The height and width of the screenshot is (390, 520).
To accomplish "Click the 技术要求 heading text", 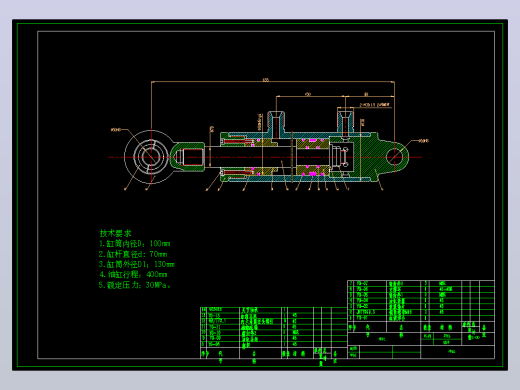I will point(115,233).
